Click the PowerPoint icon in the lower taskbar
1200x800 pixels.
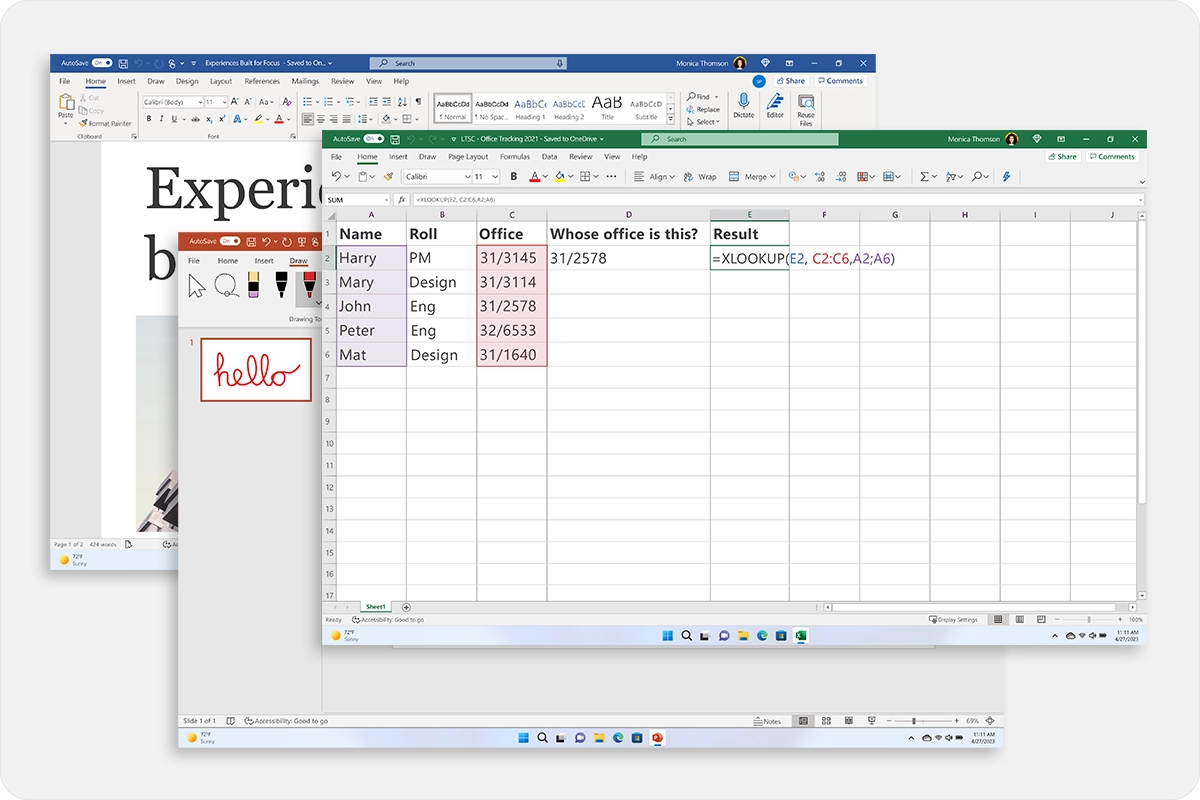657,738
